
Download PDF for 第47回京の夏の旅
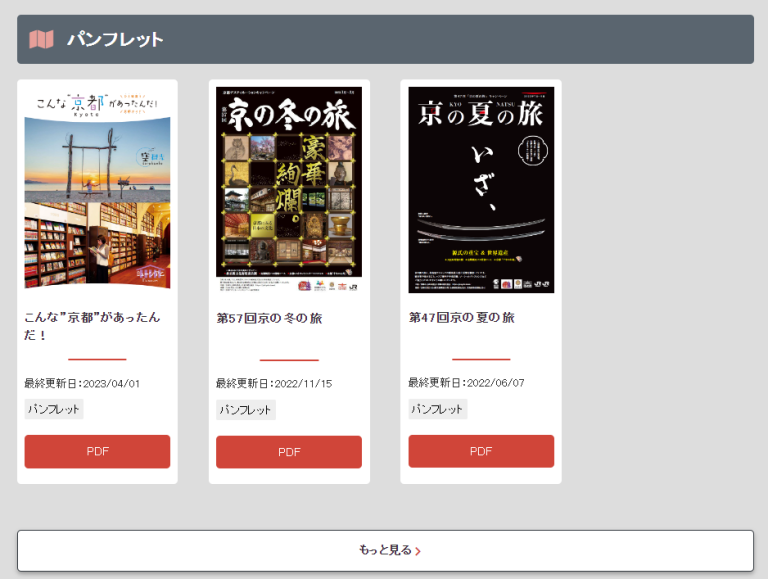click(x=481, y=451)
